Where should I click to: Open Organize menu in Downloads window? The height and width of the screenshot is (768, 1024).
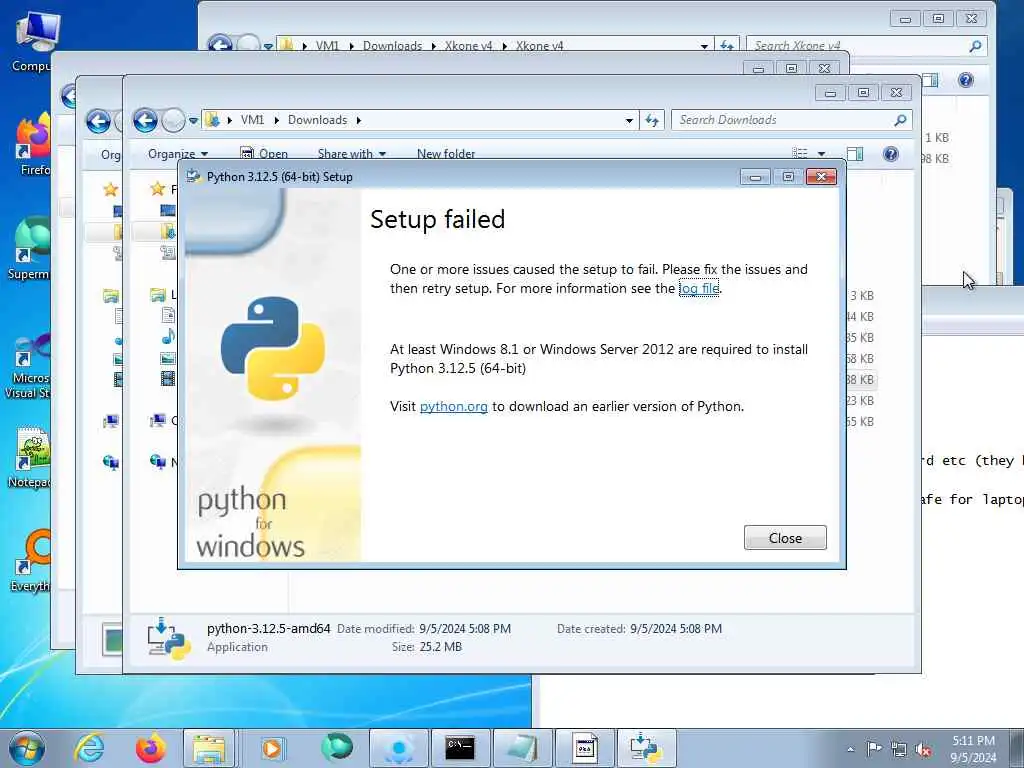click(178, 154)
